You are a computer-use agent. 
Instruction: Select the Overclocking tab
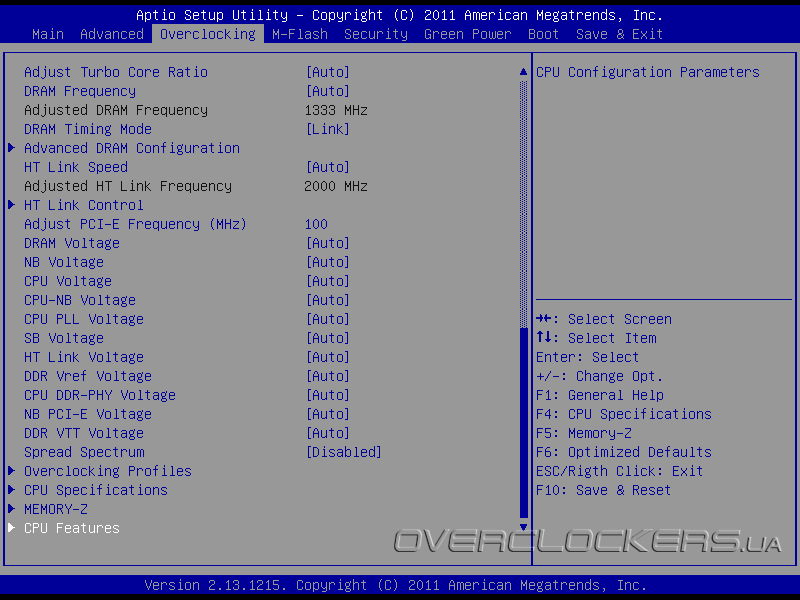point(208,34)
